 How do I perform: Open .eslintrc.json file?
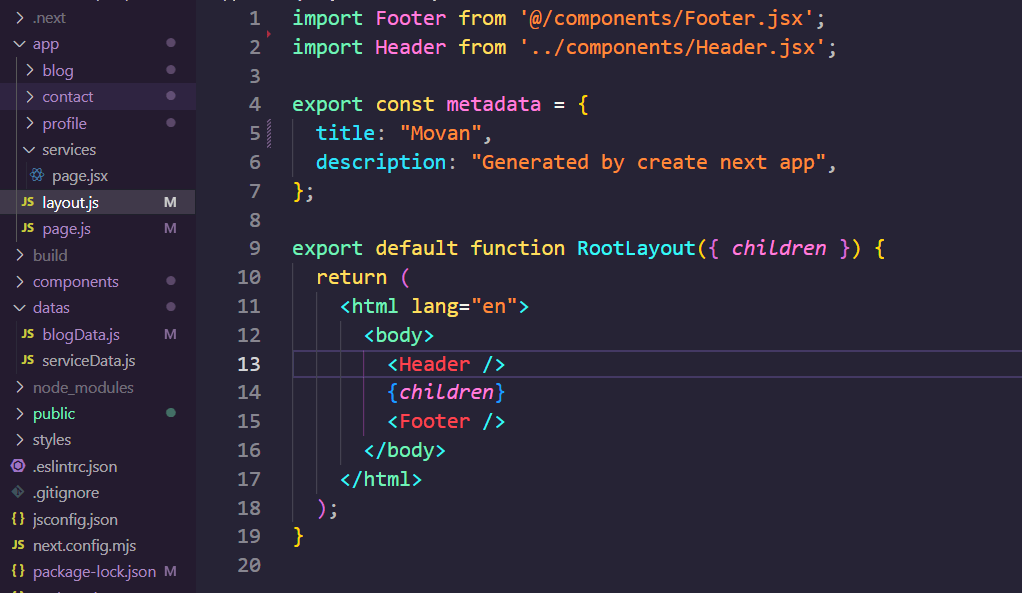click(75, 467)
